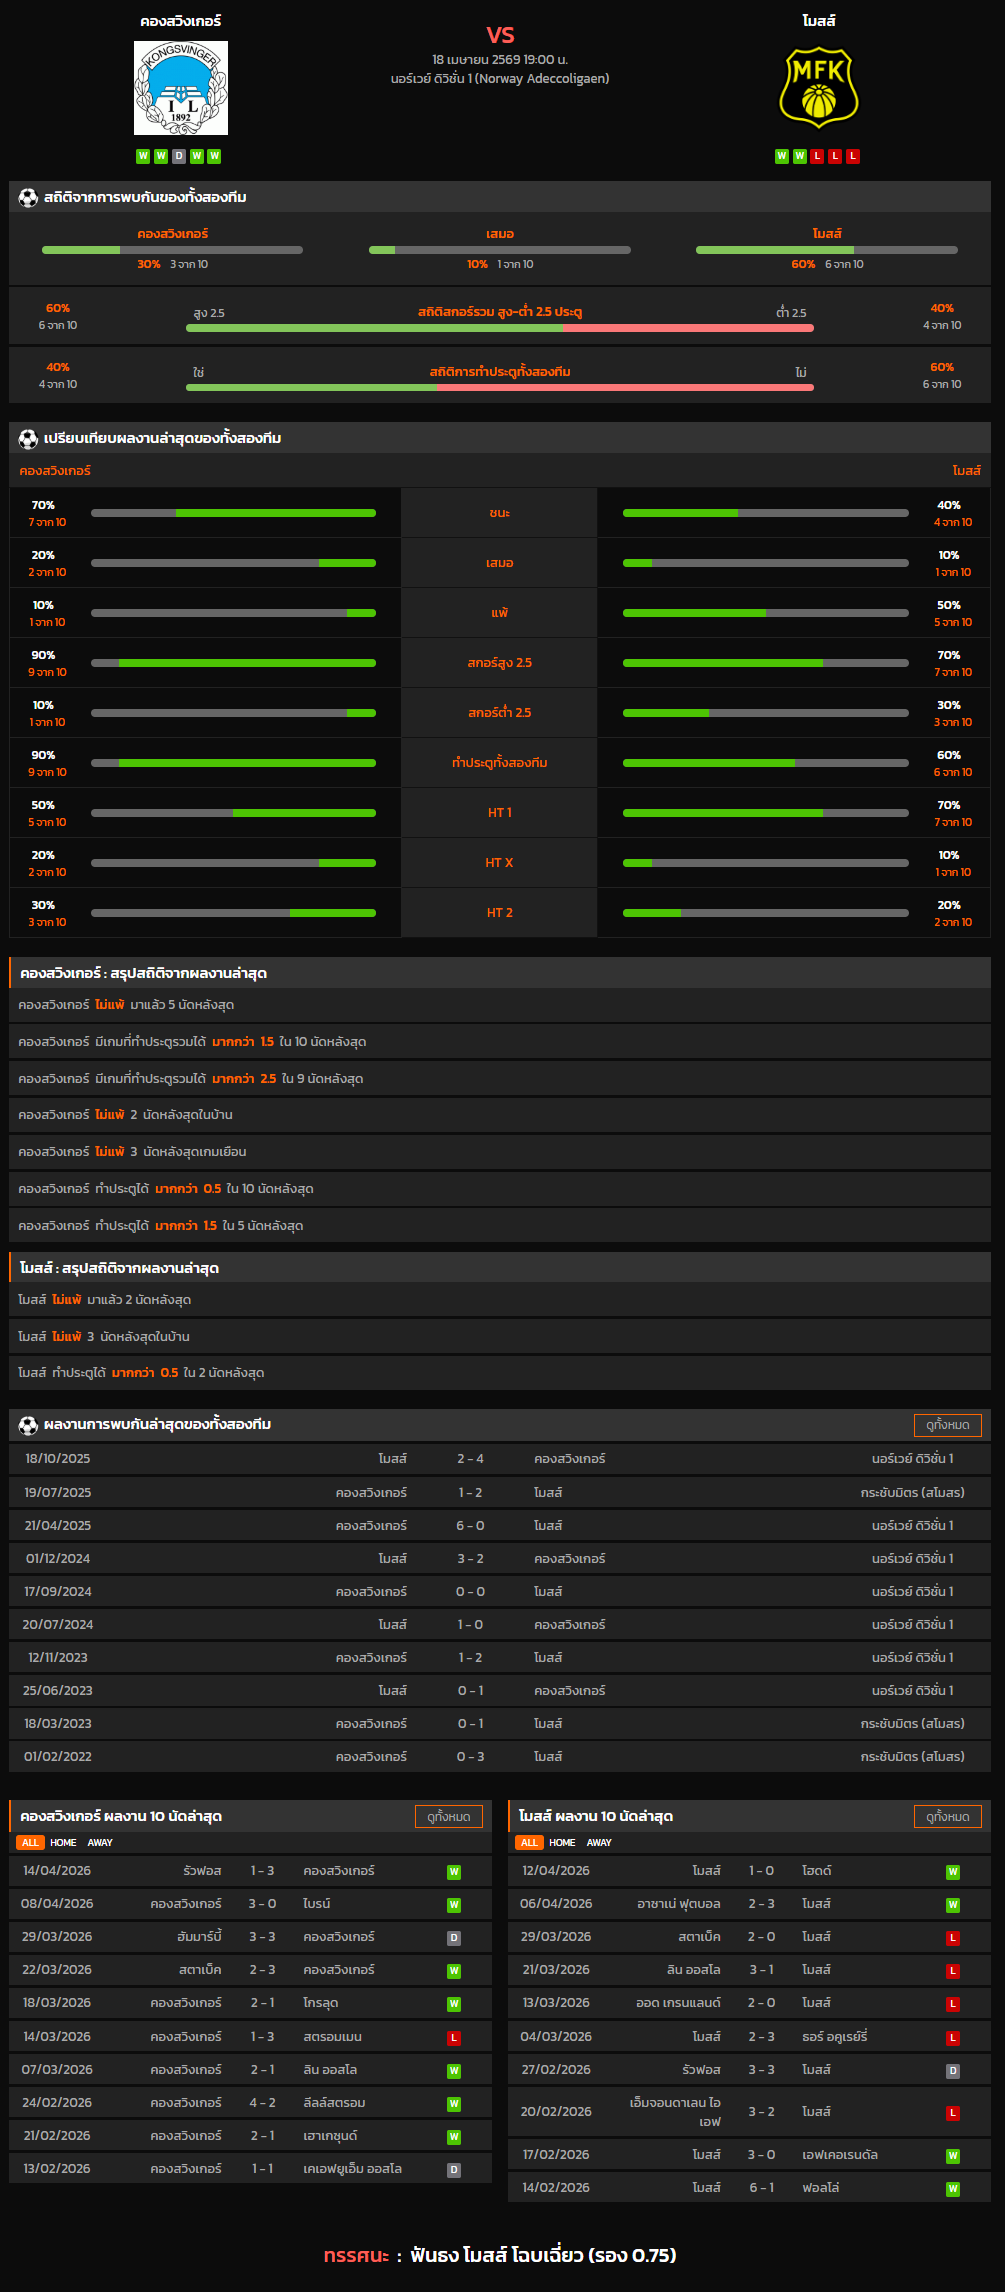This screenshot has width=1005, height=2292.
Task: Click the Kongsvinger team logo
Action: point(181,88)
